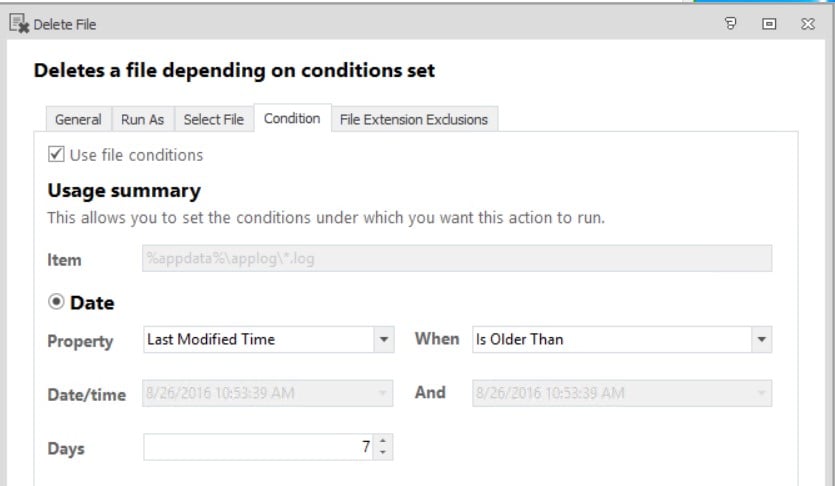Click the restore window icon

pyautogui.click(x=769, y=23)
